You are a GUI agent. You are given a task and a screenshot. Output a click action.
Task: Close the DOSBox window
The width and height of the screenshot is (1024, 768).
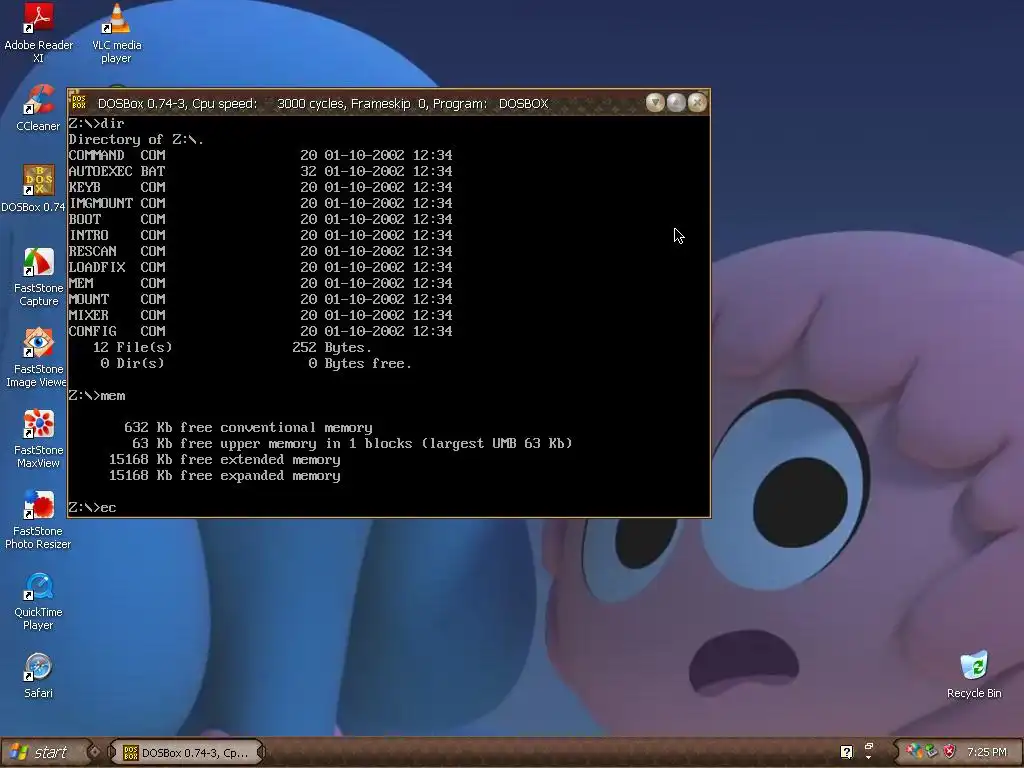[697, 103]
